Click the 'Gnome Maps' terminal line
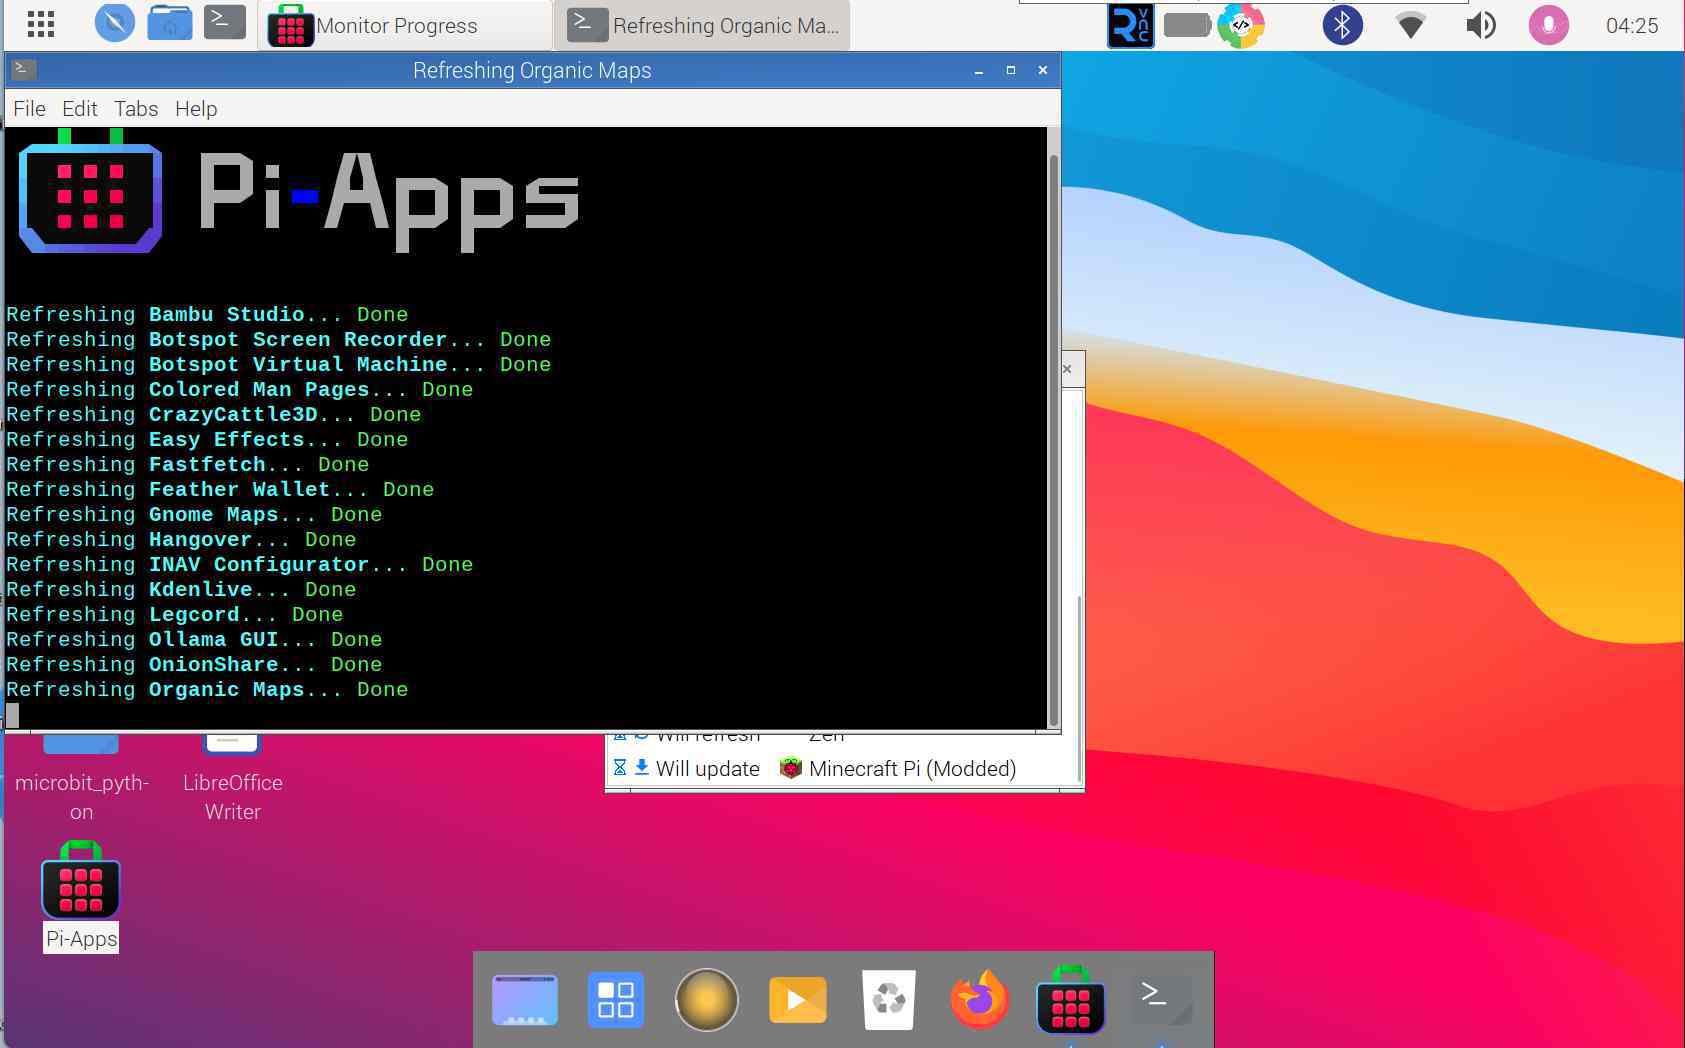The image size is (1685, 1048). point(194,514)
